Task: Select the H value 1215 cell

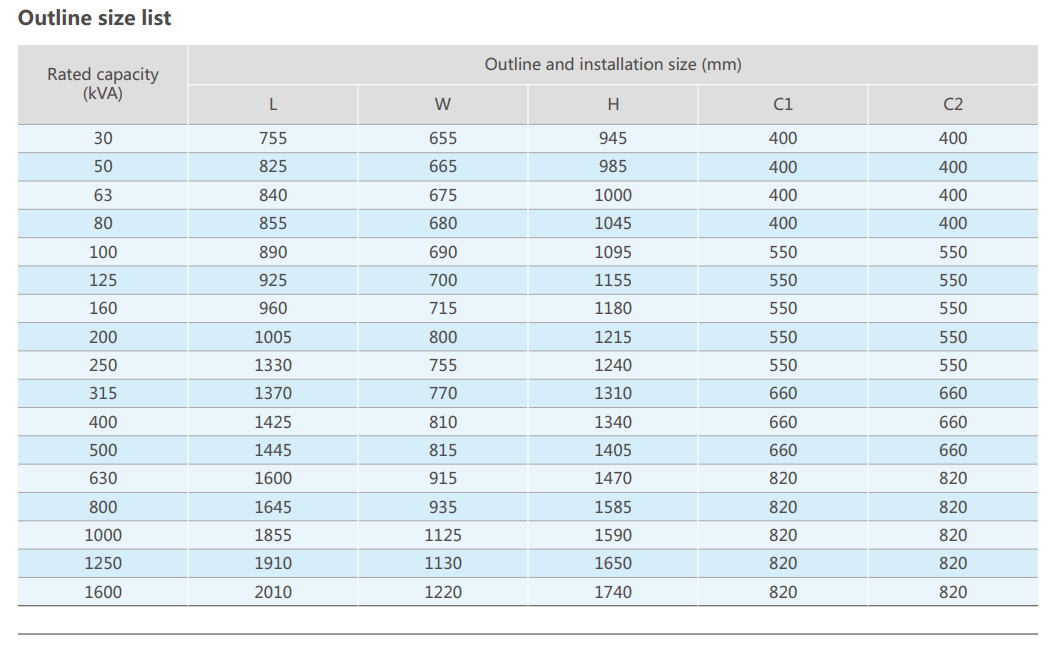Action: (613, 337)
